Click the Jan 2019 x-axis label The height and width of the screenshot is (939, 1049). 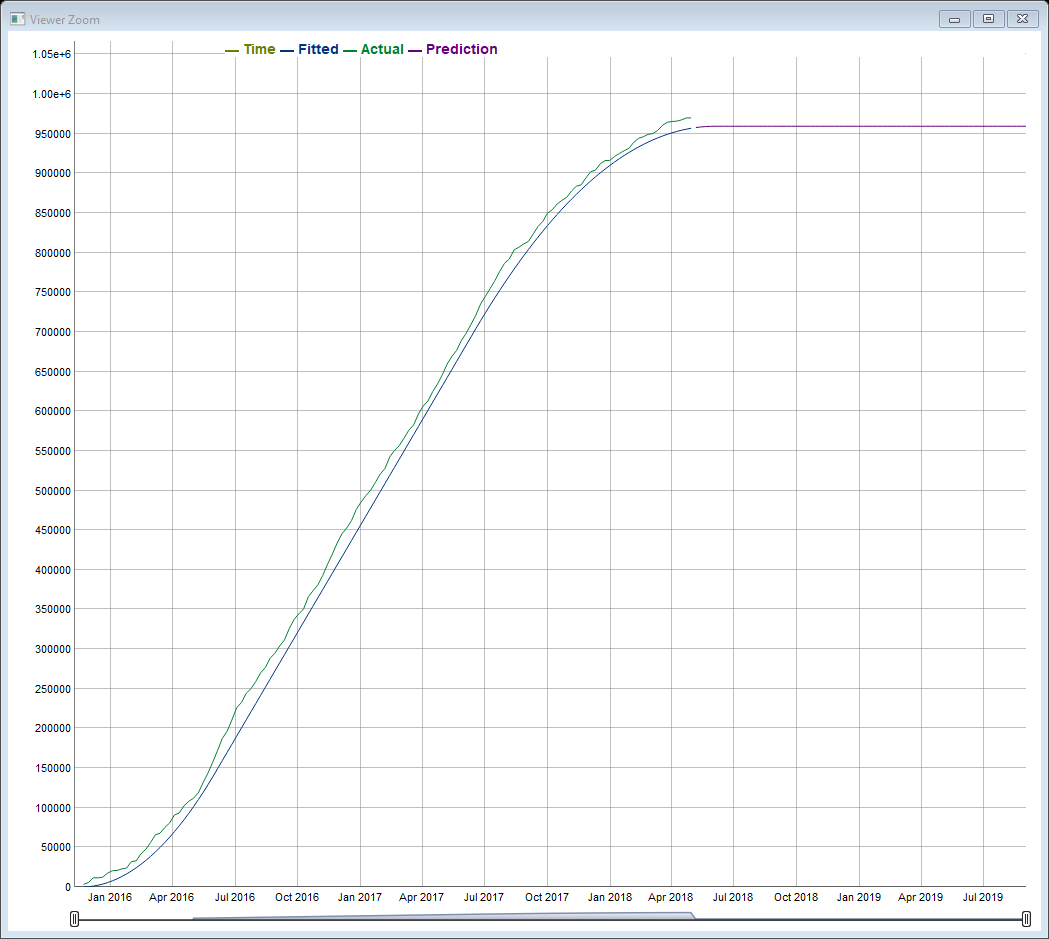click(859, 898)
